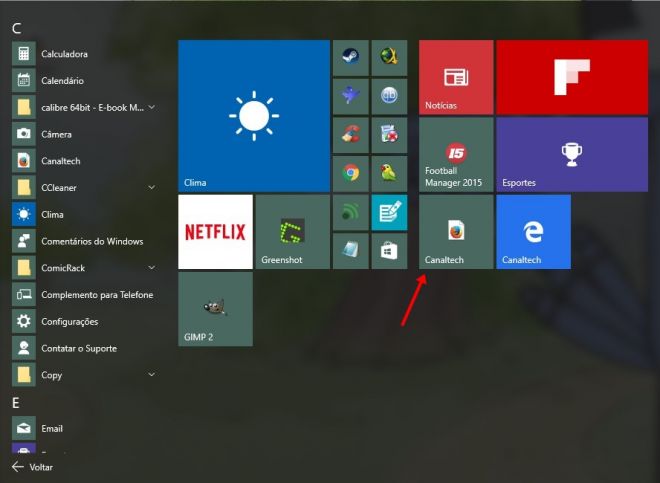
Task: Open the Clima weather large tile
Action: (254, 116)
